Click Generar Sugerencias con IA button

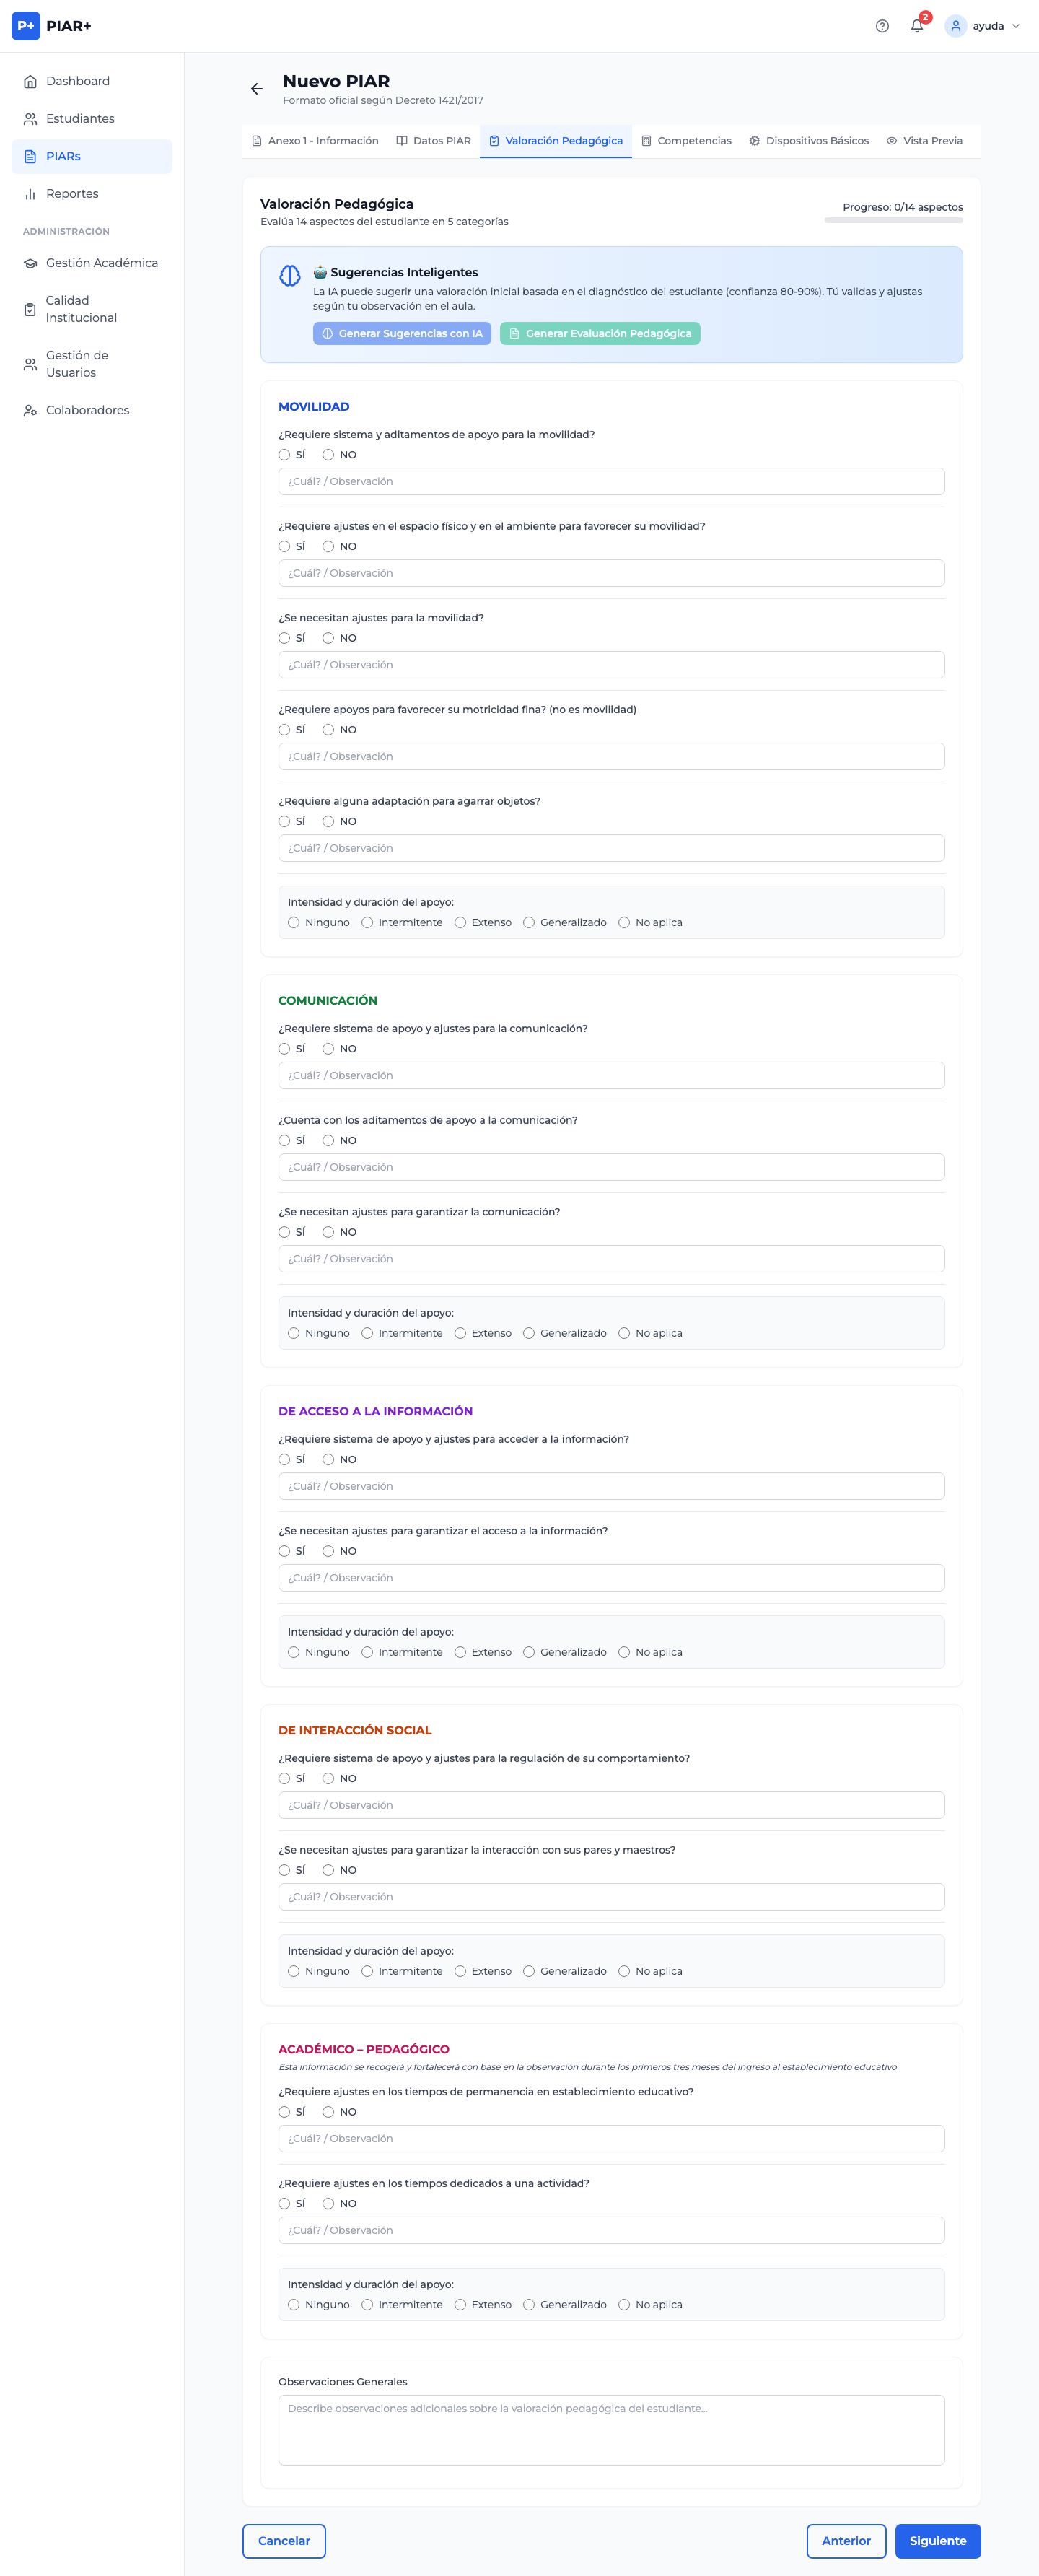click(x=402, y=334)
